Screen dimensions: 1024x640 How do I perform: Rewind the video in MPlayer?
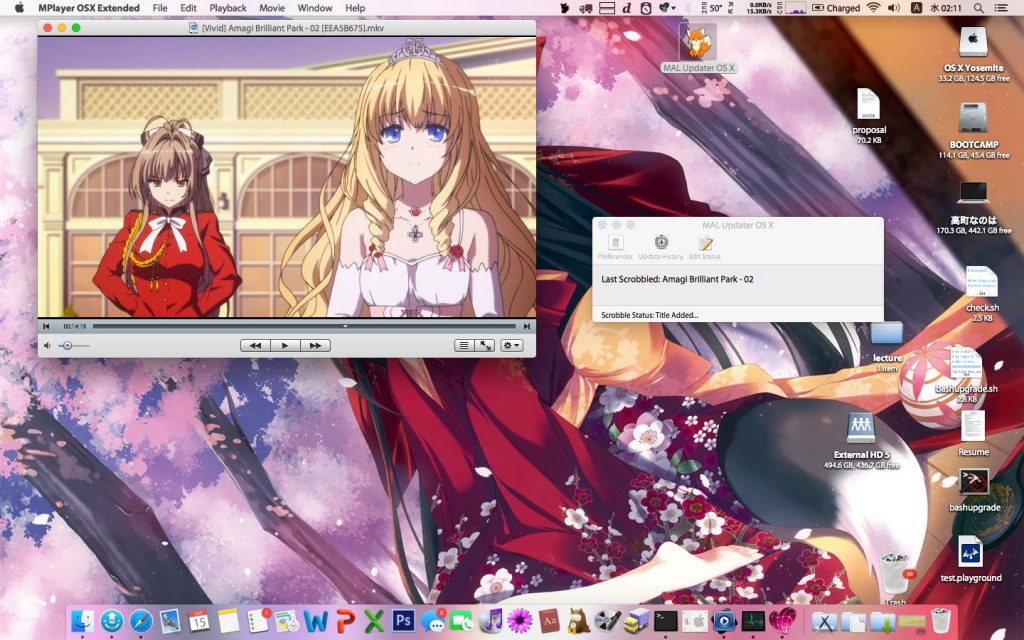pyautogui.click(x=255, y=345)
